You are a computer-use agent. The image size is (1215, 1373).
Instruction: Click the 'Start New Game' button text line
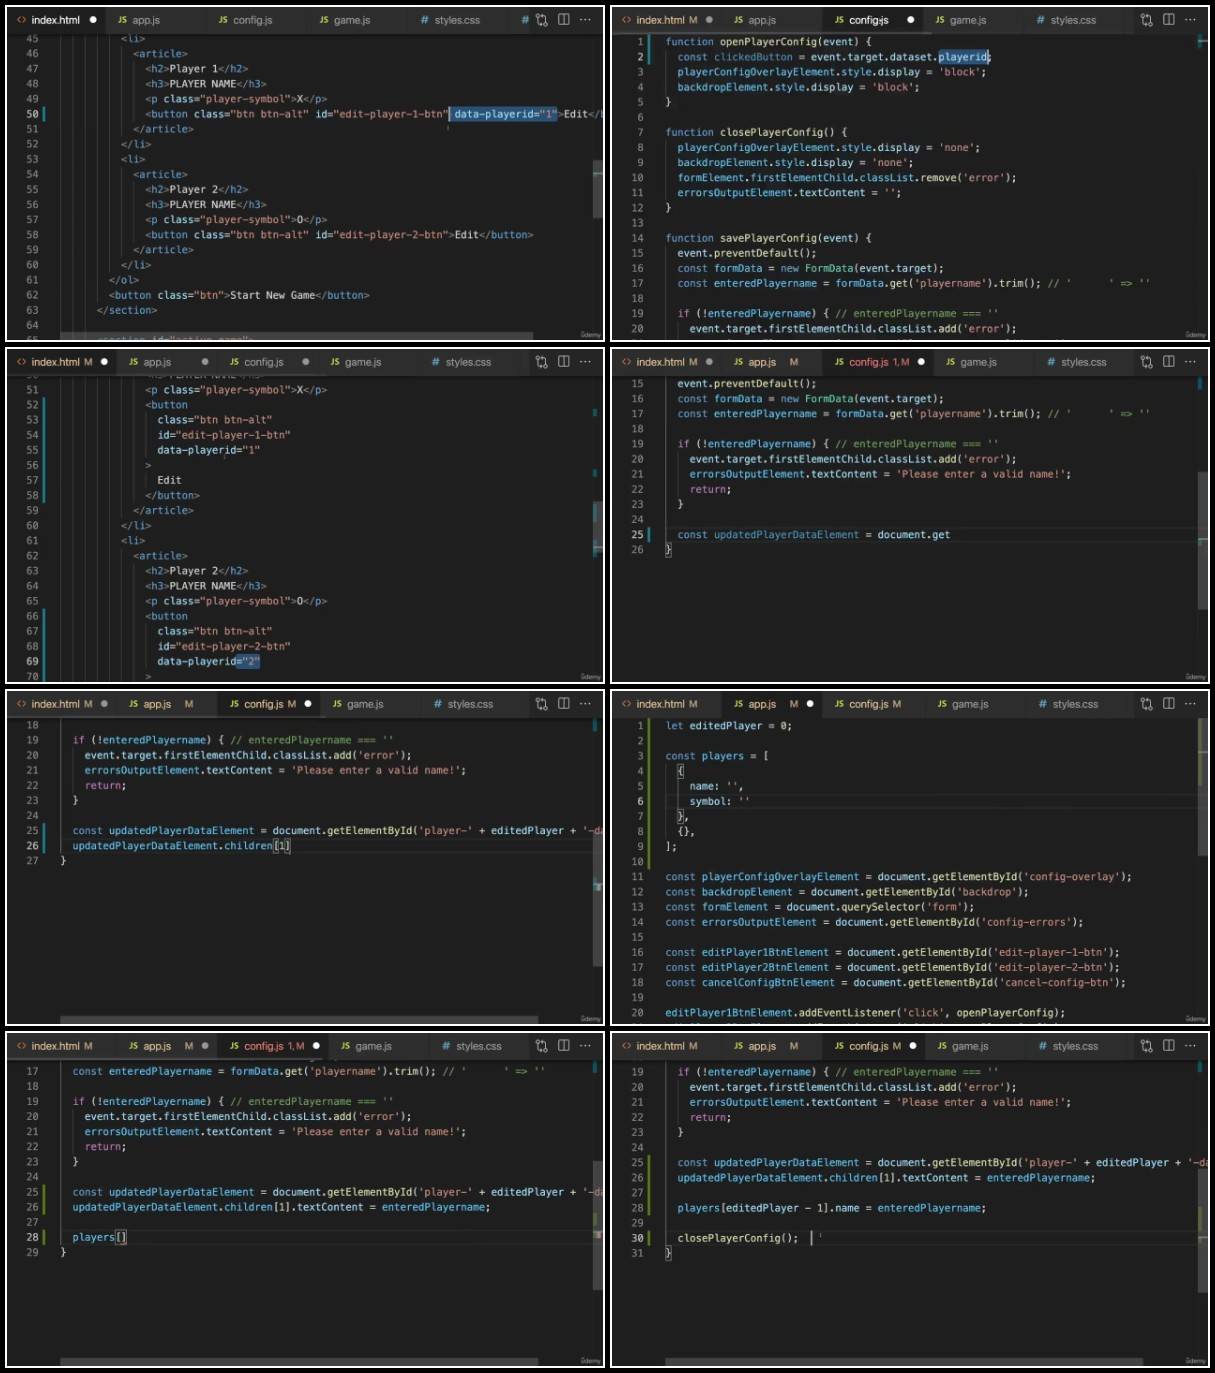pos(239,295)
